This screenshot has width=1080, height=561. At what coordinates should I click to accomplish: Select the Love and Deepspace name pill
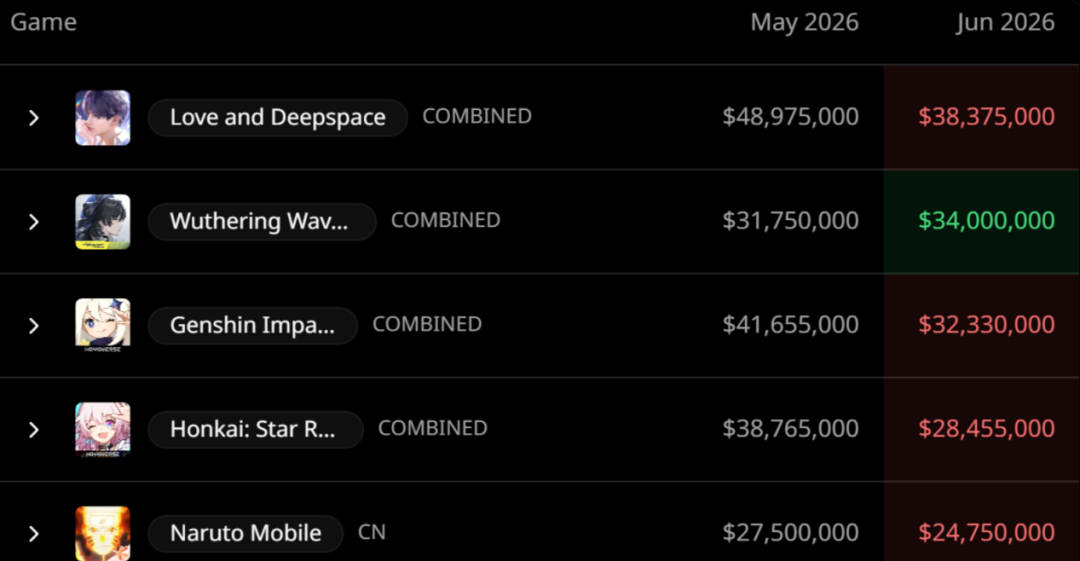[278, 117]
